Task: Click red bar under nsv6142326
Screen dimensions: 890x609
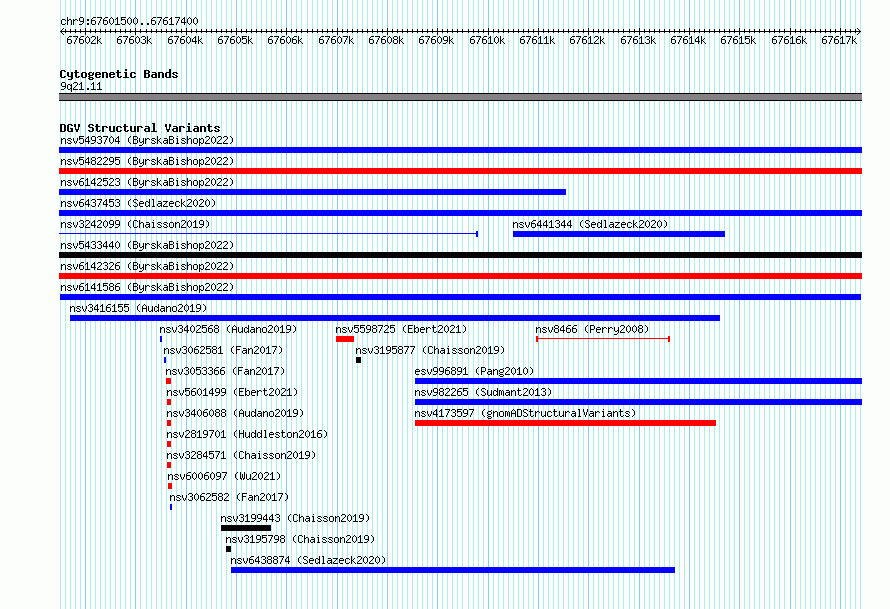Action: [460, 276]
